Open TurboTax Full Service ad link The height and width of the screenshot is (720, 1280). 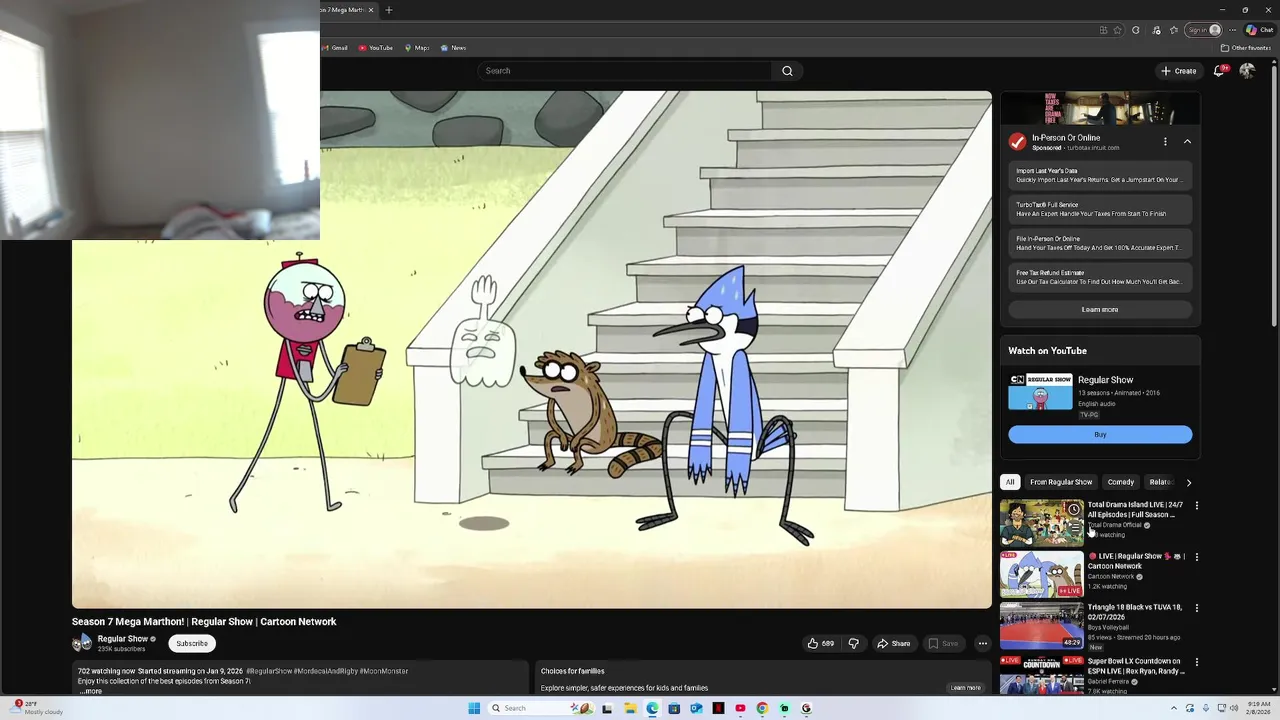point(1100,209)
